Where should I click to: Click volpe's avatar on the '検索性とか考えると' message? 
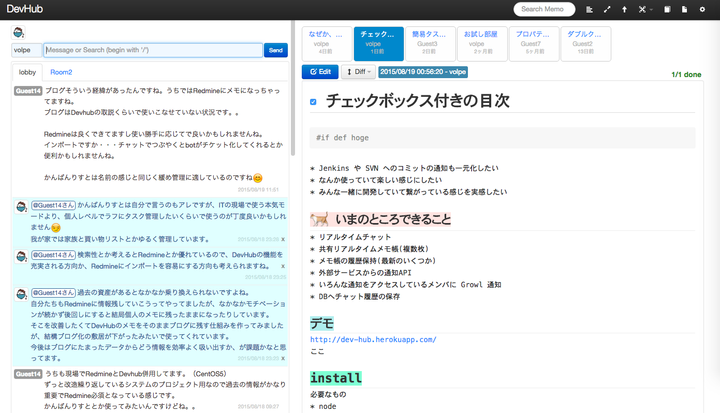pos(21,257)
